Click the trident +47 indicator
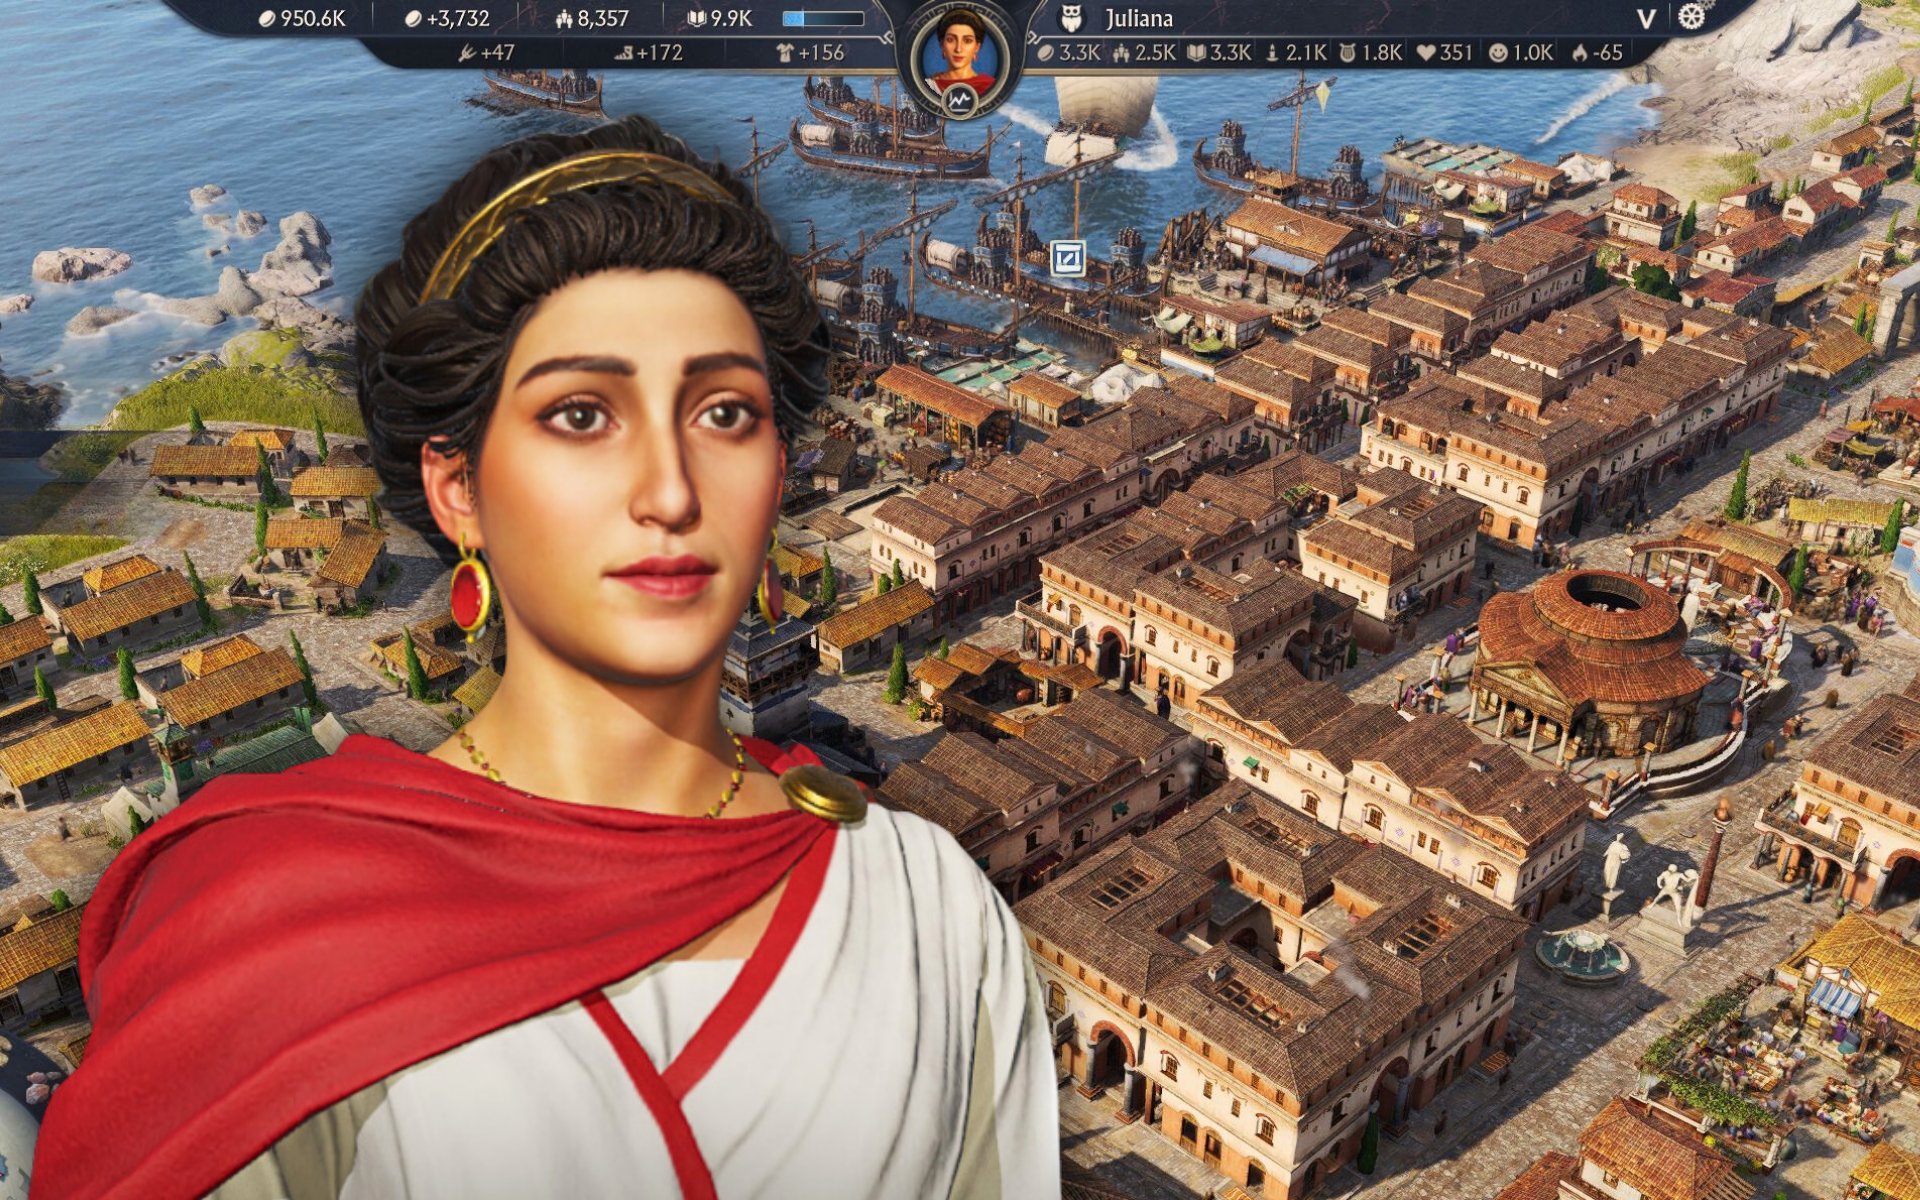Image resolution: width=1920 pixels, height=1200 pixels. [x=466, y=53]
